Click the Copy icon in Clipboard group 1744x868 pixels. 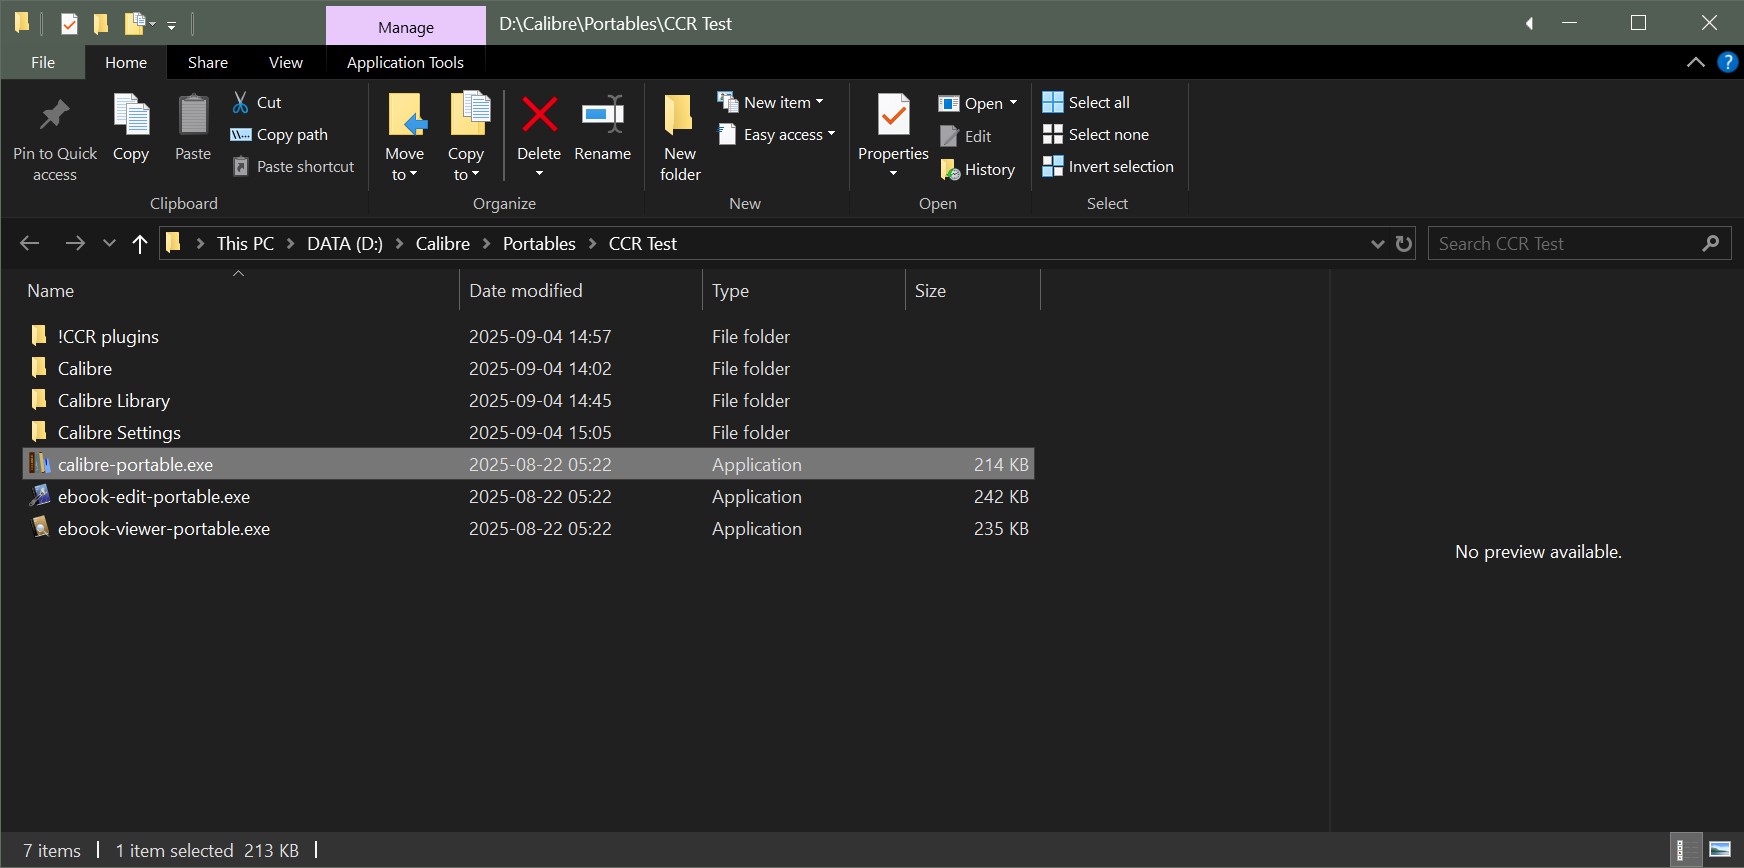[x=131, y=114]
